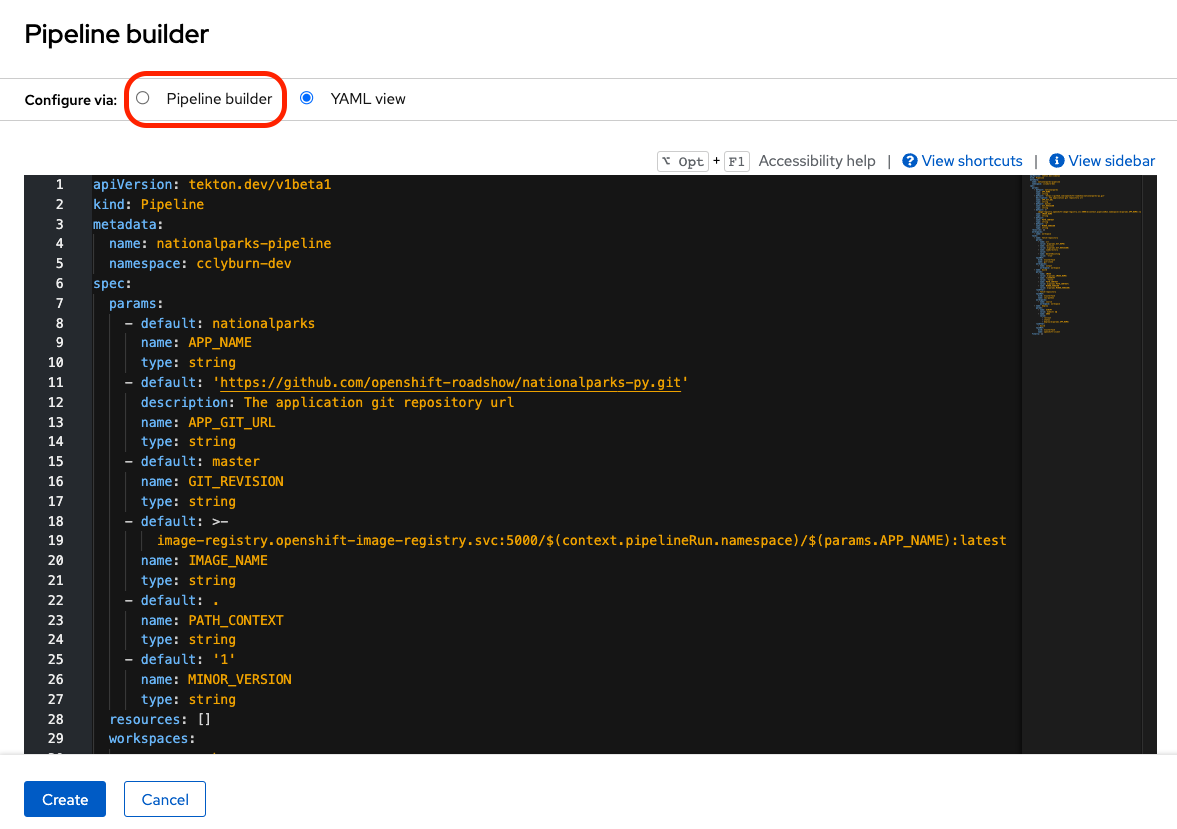
Task: Click 'default: nationalparks' on line 8
Action: pyautogui.click(x=227, y=323)
